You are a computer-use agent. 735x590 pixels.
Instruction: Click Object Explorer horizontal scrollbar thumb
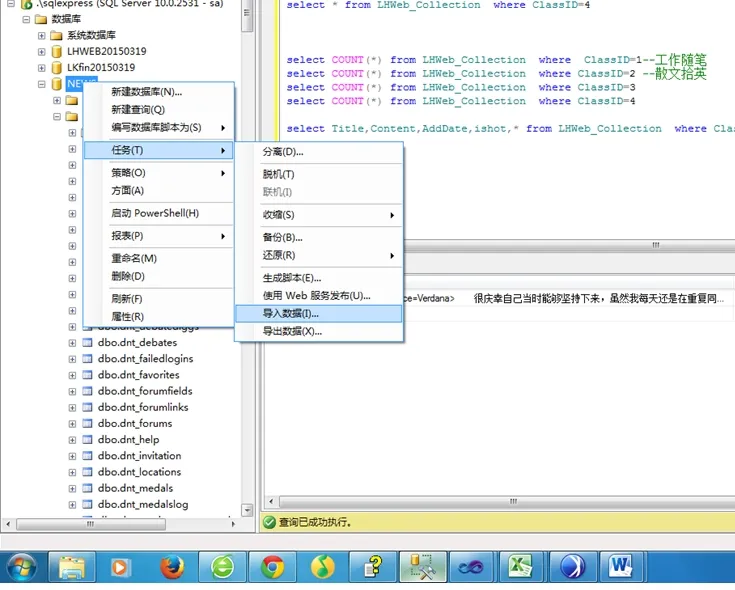[x=91, y=524]
